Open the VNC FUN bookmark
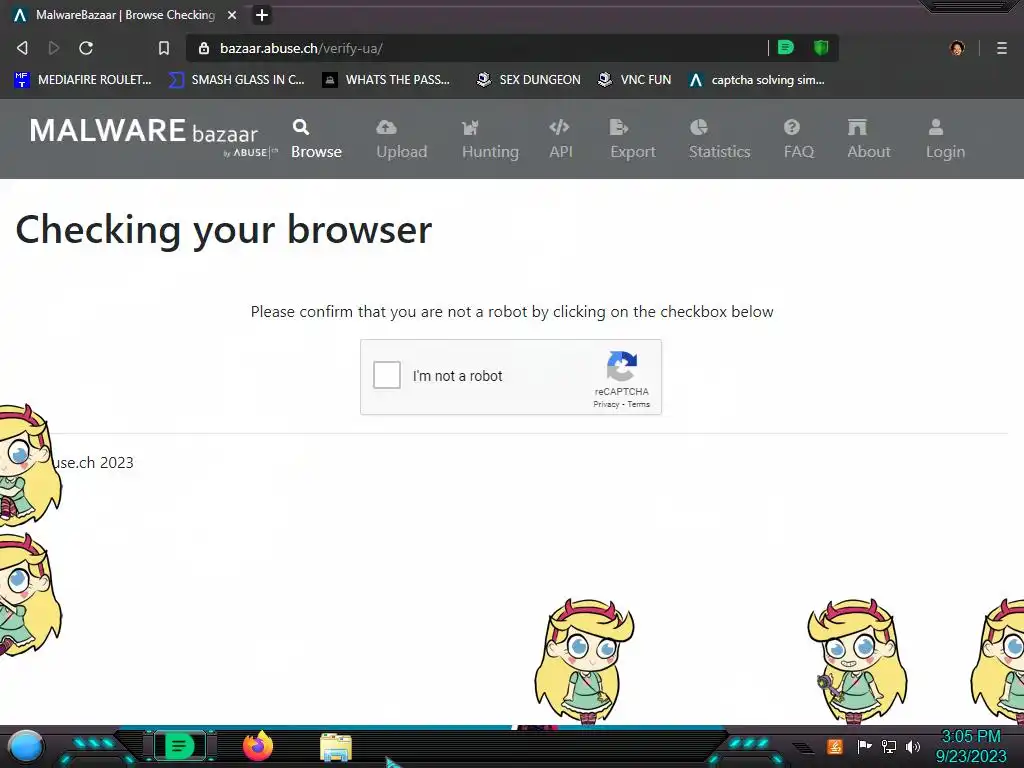The height and width of the screenshot is (768, 1024). 634,80
